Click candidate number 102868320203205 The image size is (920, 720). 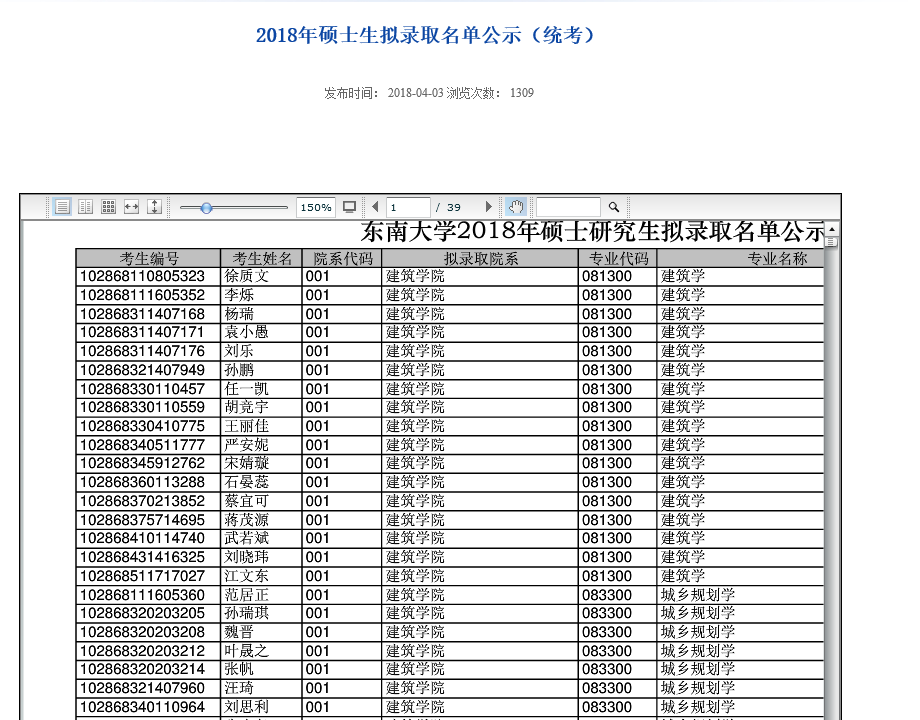coord(142,613)
